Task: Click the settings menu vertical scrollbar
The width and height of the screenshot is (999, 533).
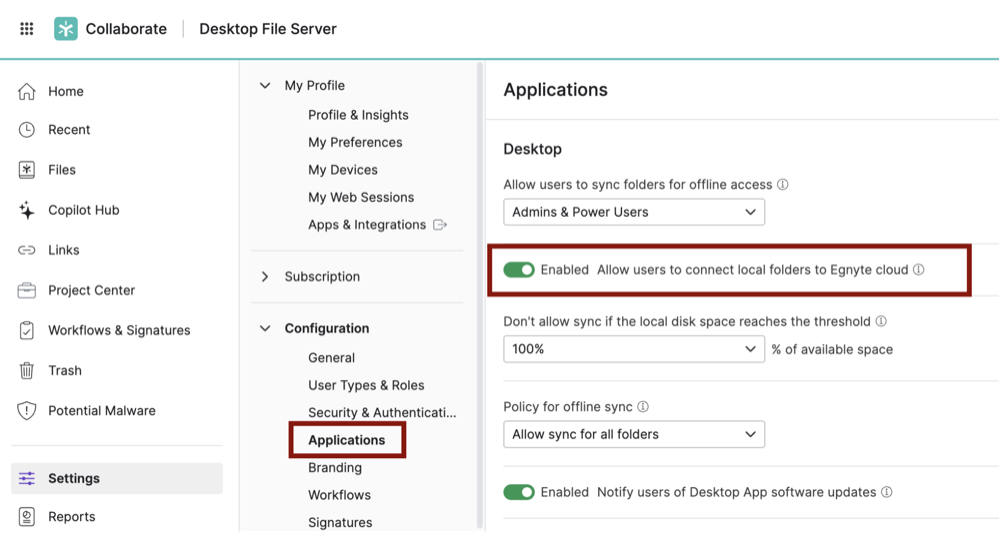Action: [480, 295]
